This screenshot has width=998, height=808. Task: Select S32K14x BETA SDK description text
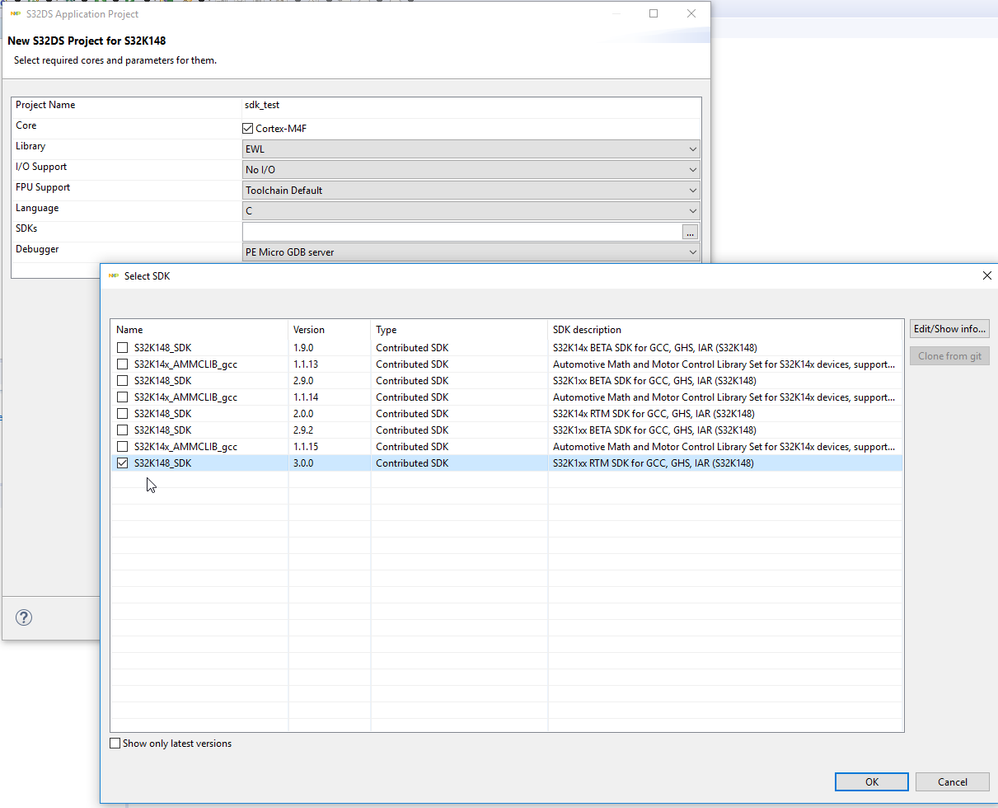[x=655, y=348]
